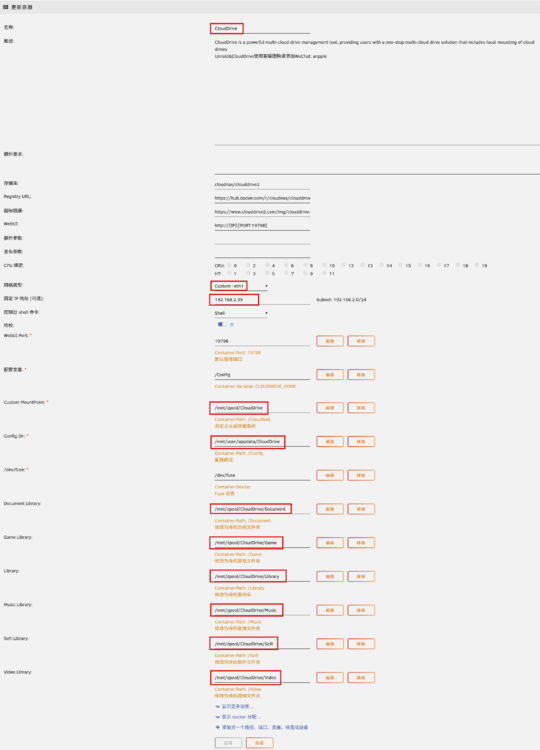The height and width of the screenshot is (750, 540).
Task: Click the WebUI Port field 19798
Action: click(x=262, y=342)
